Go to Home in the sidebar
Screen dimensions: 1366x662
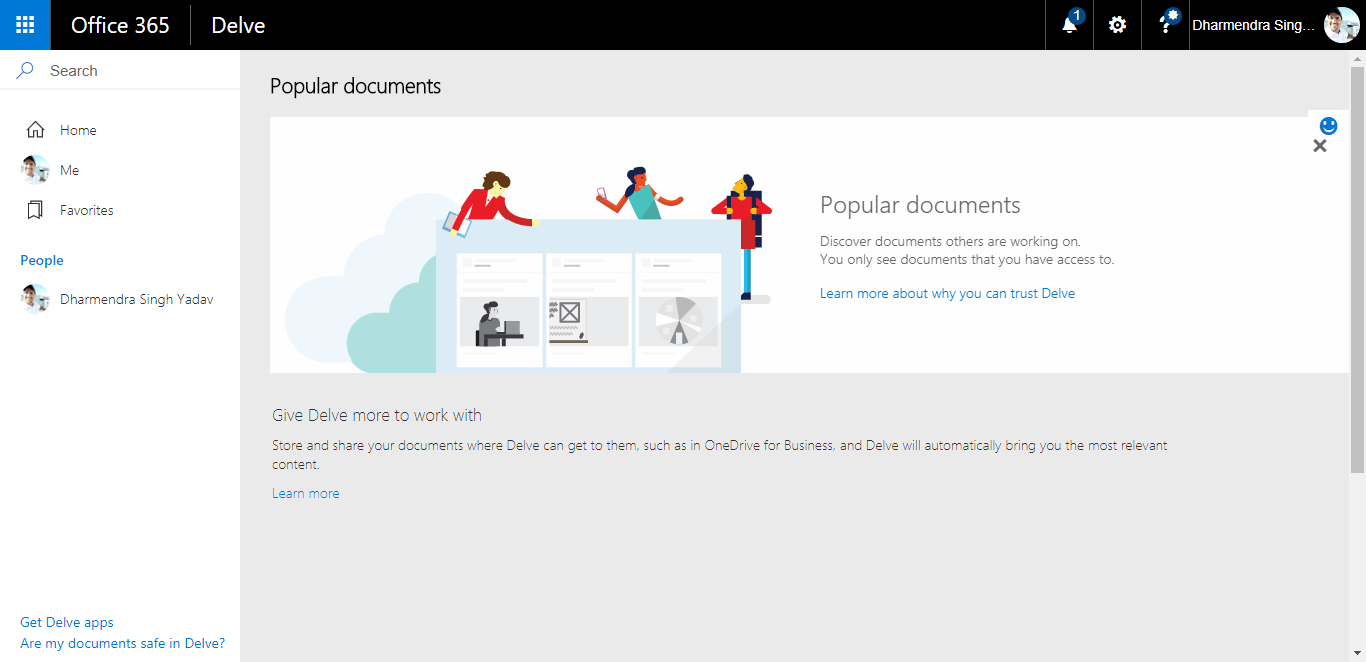(78, 130)
